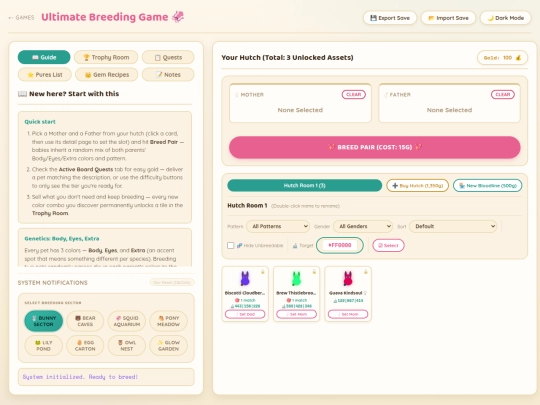The width and height of the screenshot is (540, 405).
Task: Select the Pony Meadow sector
Action: click(168, 321)
